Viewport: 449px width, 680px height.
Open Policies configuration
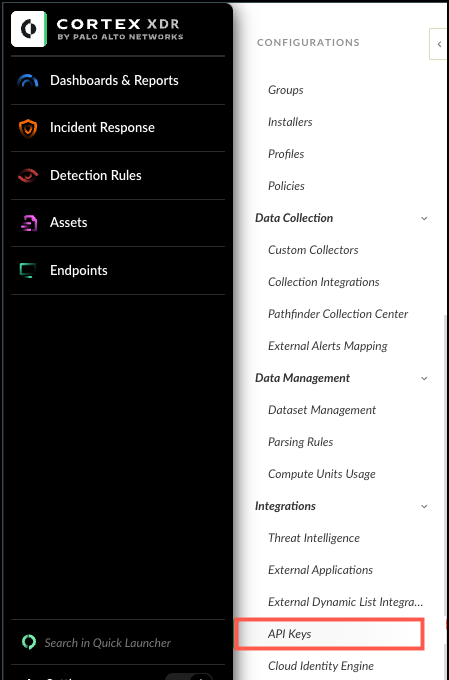[x=286, y=186]
